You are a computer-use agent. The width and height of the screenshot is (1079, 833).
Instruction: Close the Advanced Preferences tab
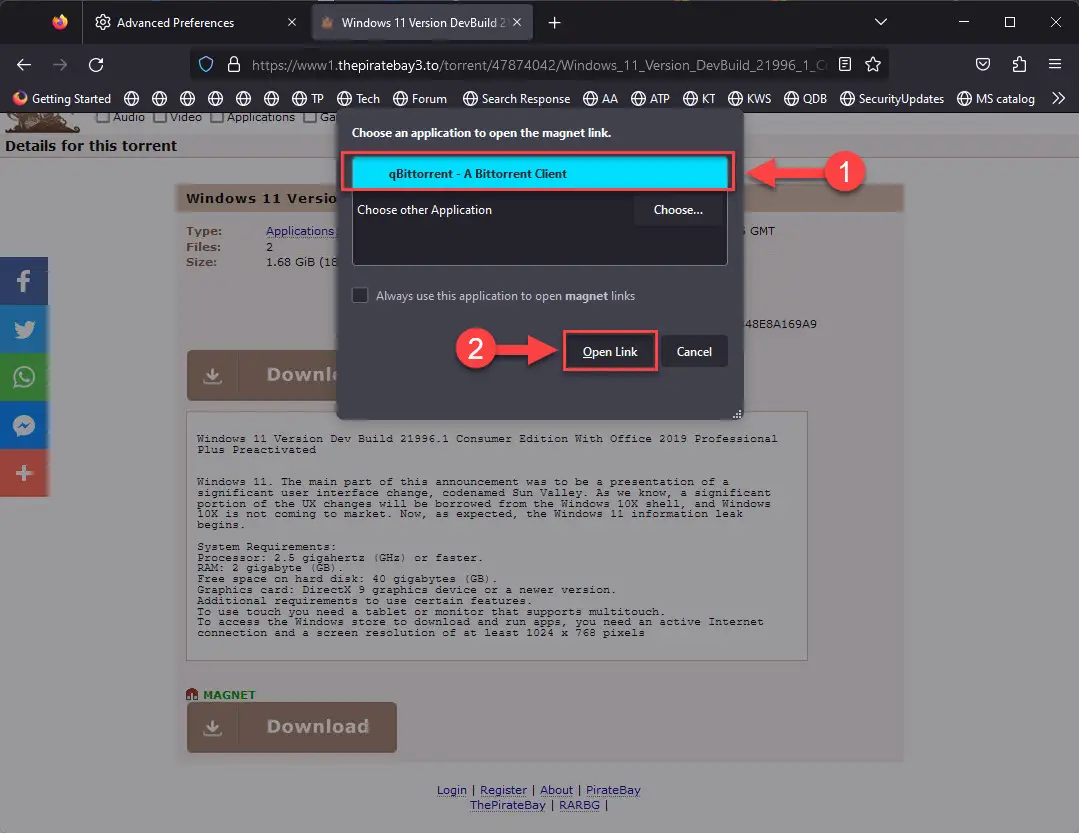coord(292,22)
